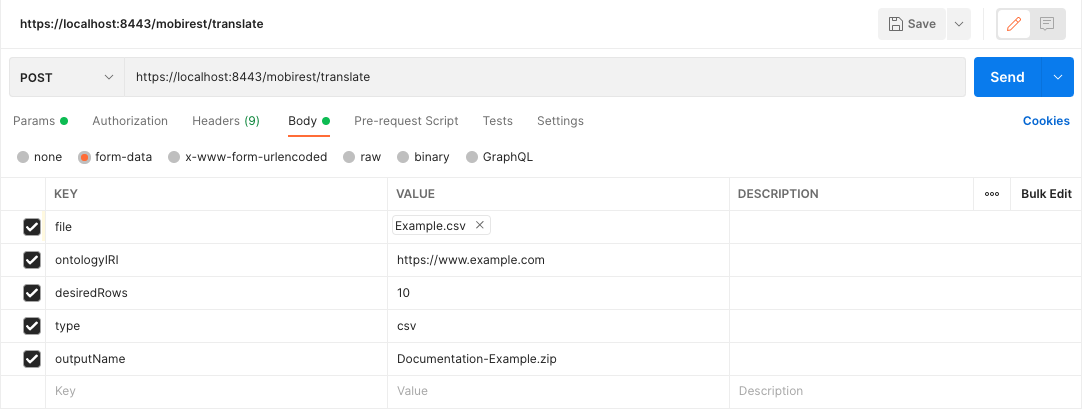Click the file key cell

[217, 227]
